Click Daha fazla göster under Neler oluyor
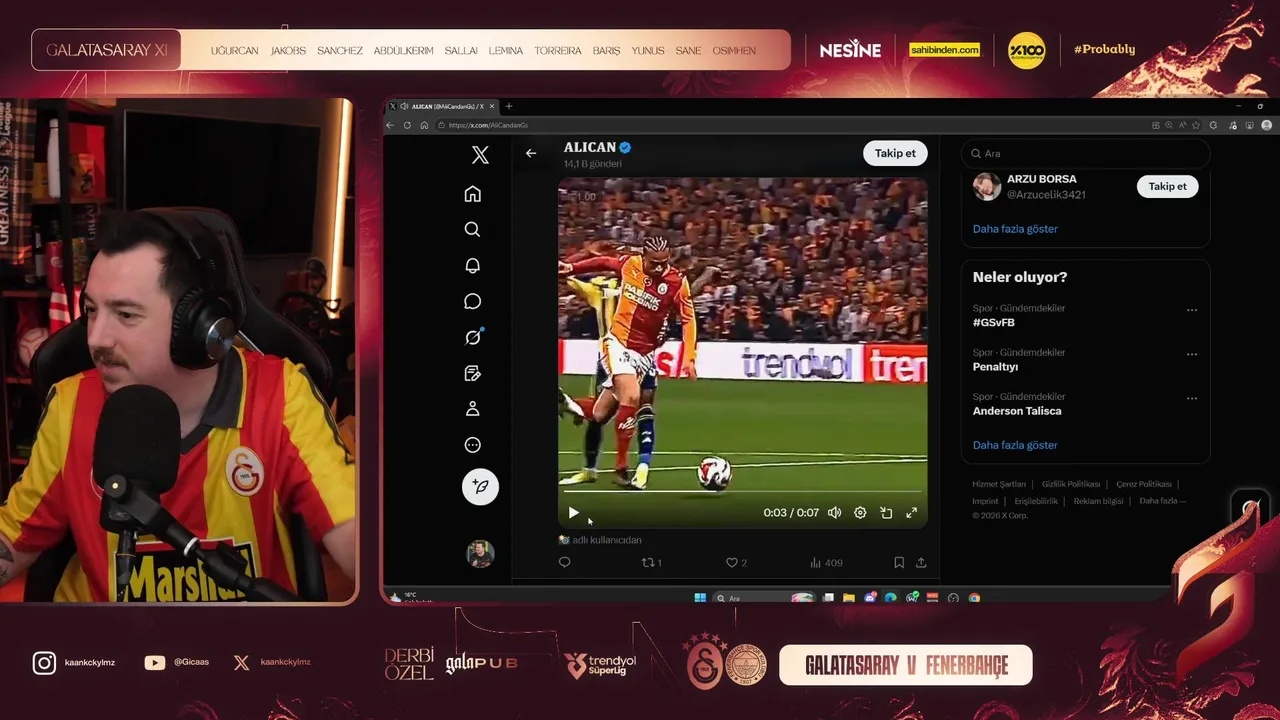This screenshot has height=720, width=1280. point(1015,445)
